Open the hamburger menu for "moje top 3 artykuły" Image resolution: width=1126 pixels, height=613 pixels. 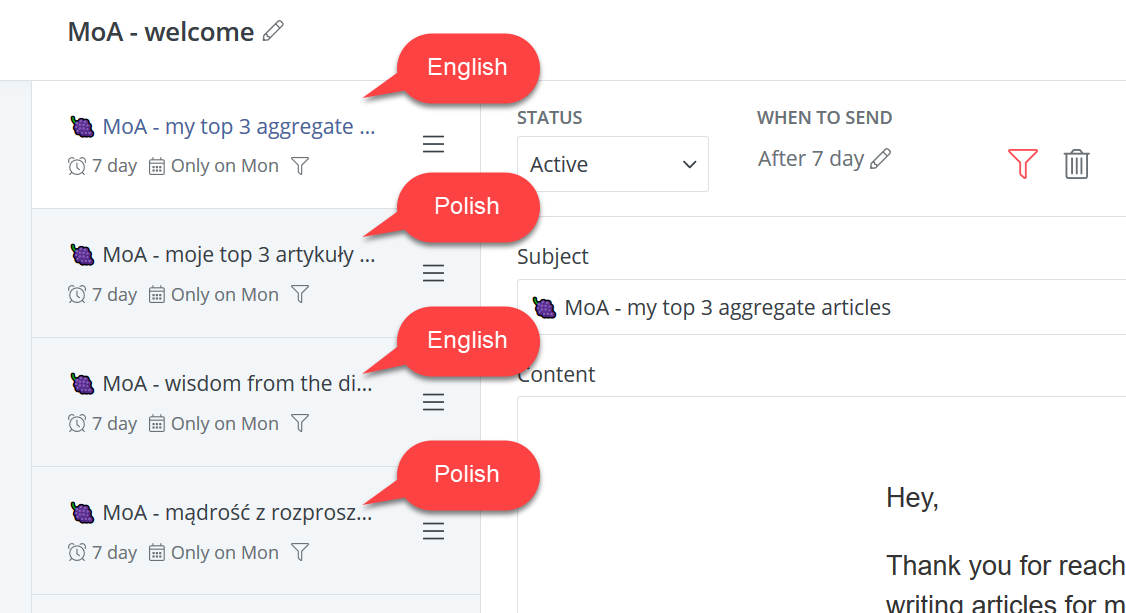pos(434,272)
